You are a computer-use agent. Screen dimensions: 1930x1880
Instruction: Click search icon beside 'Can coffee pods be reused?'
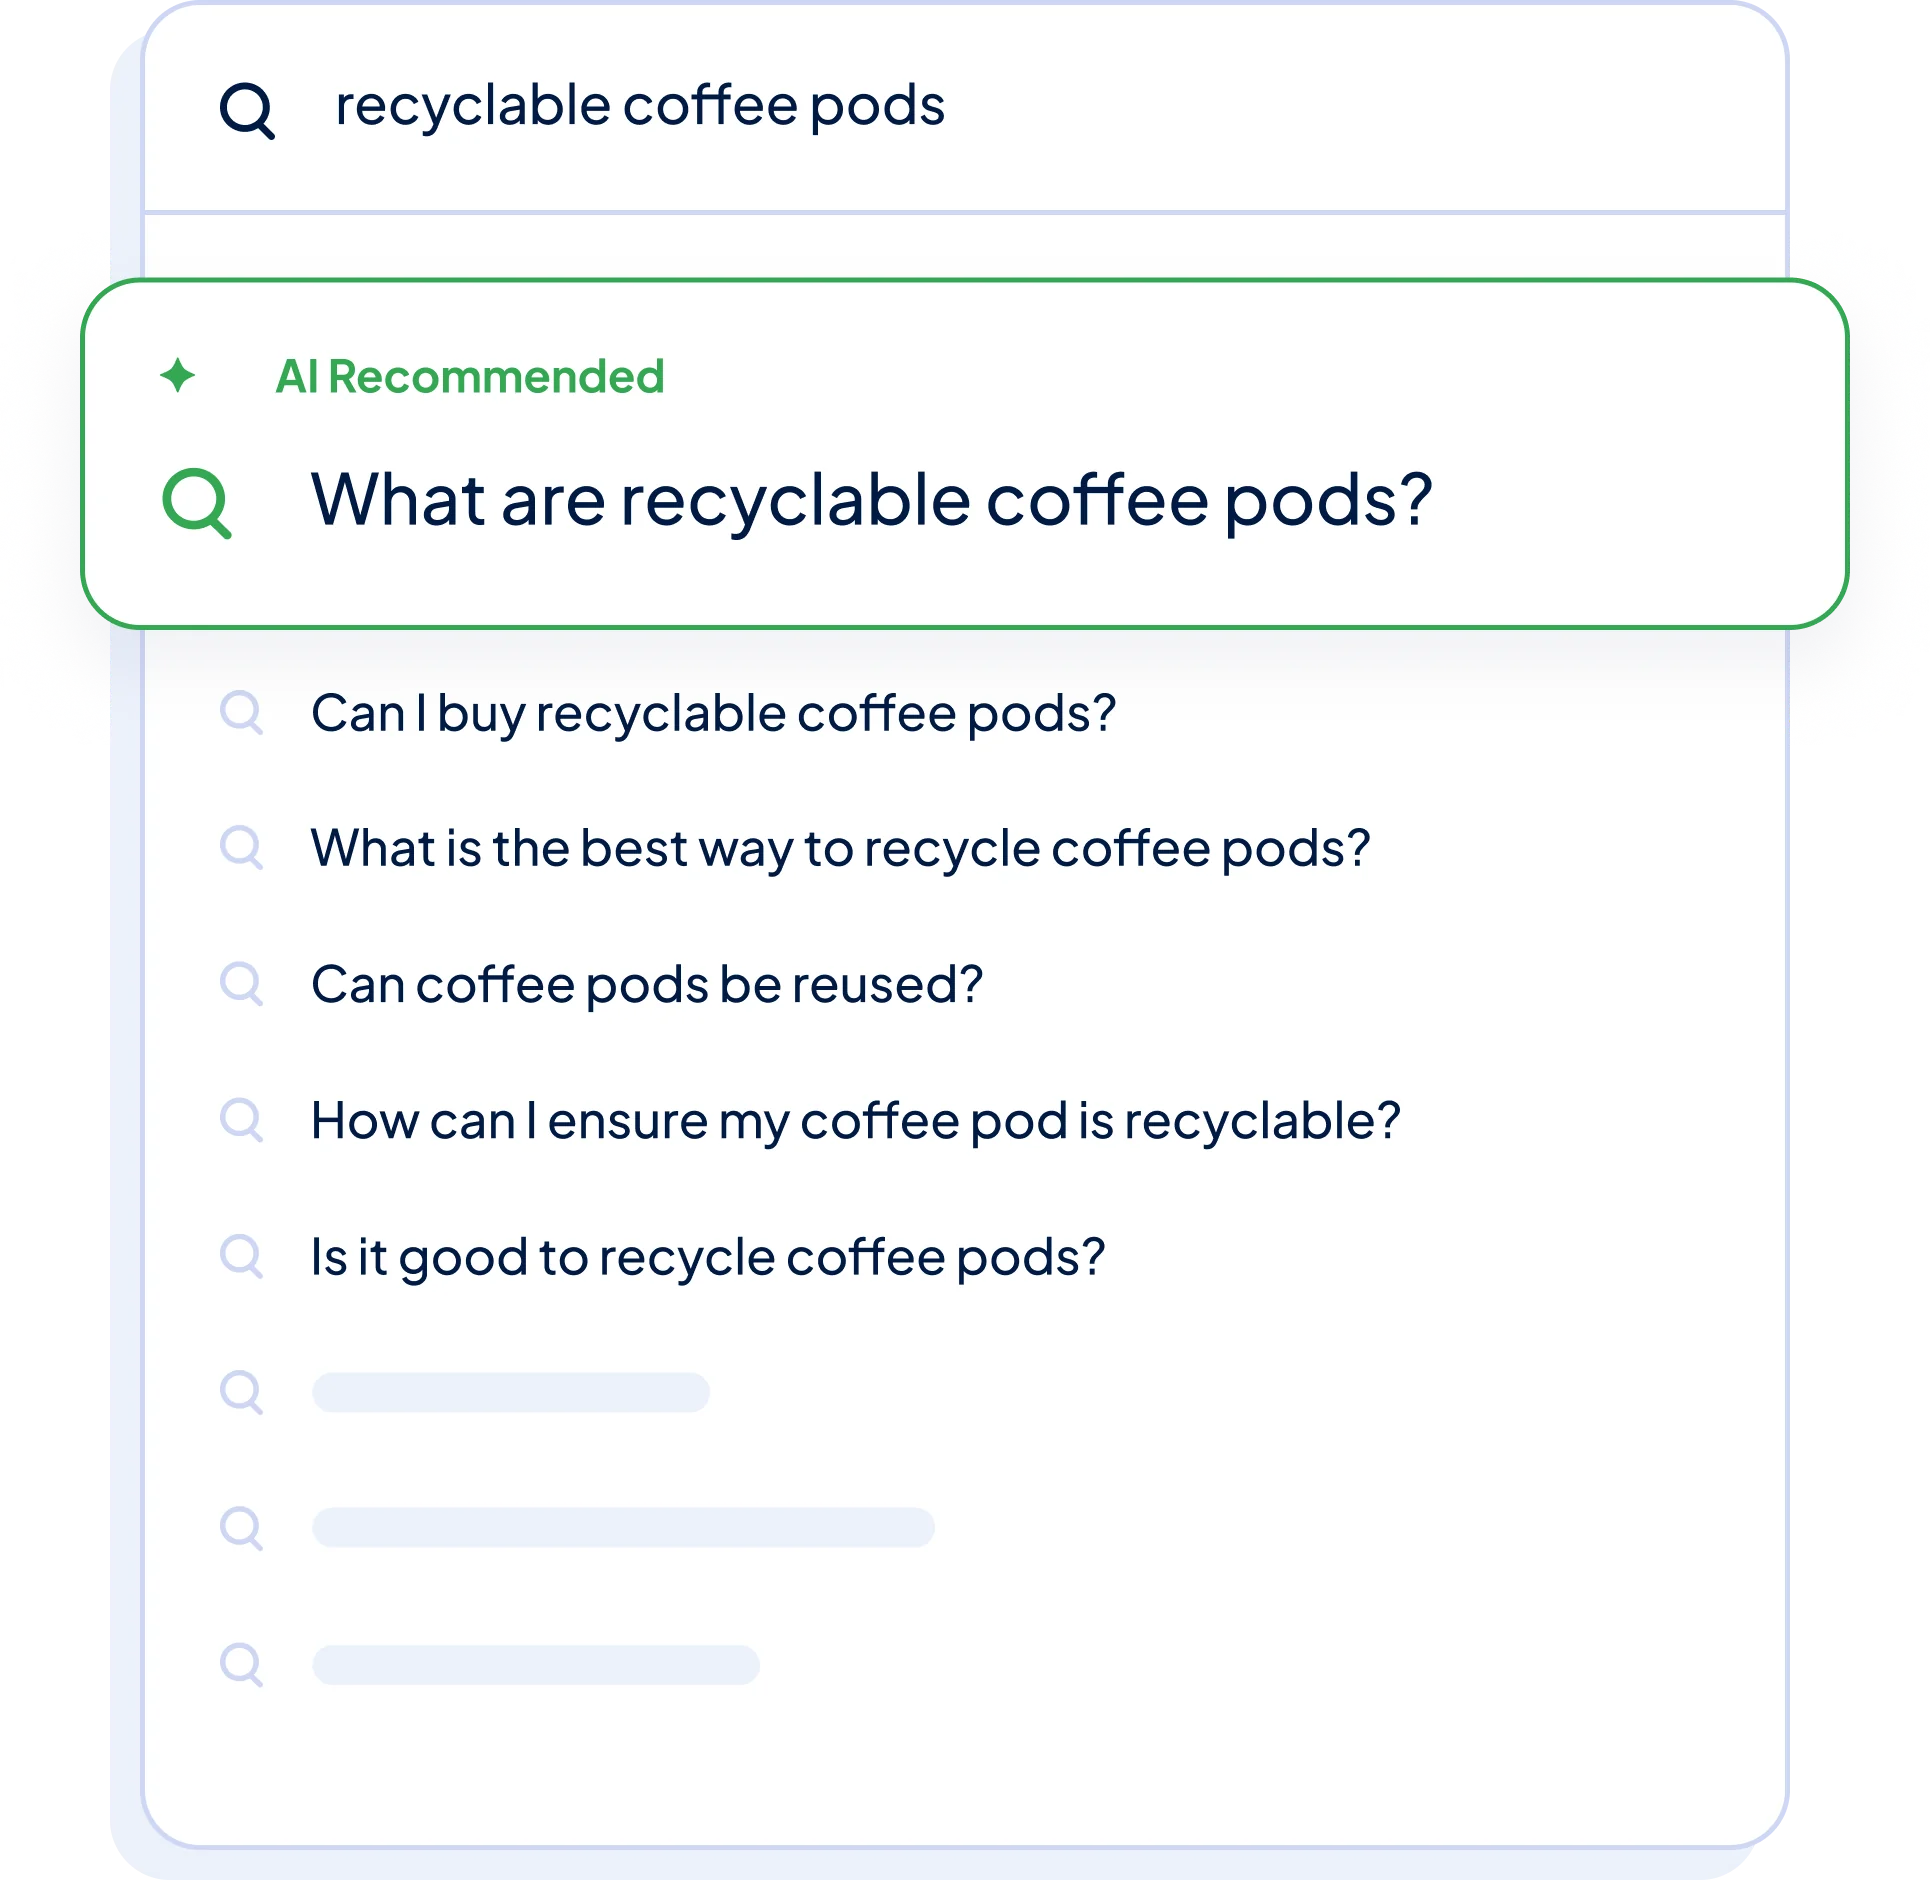coord(241,984)
